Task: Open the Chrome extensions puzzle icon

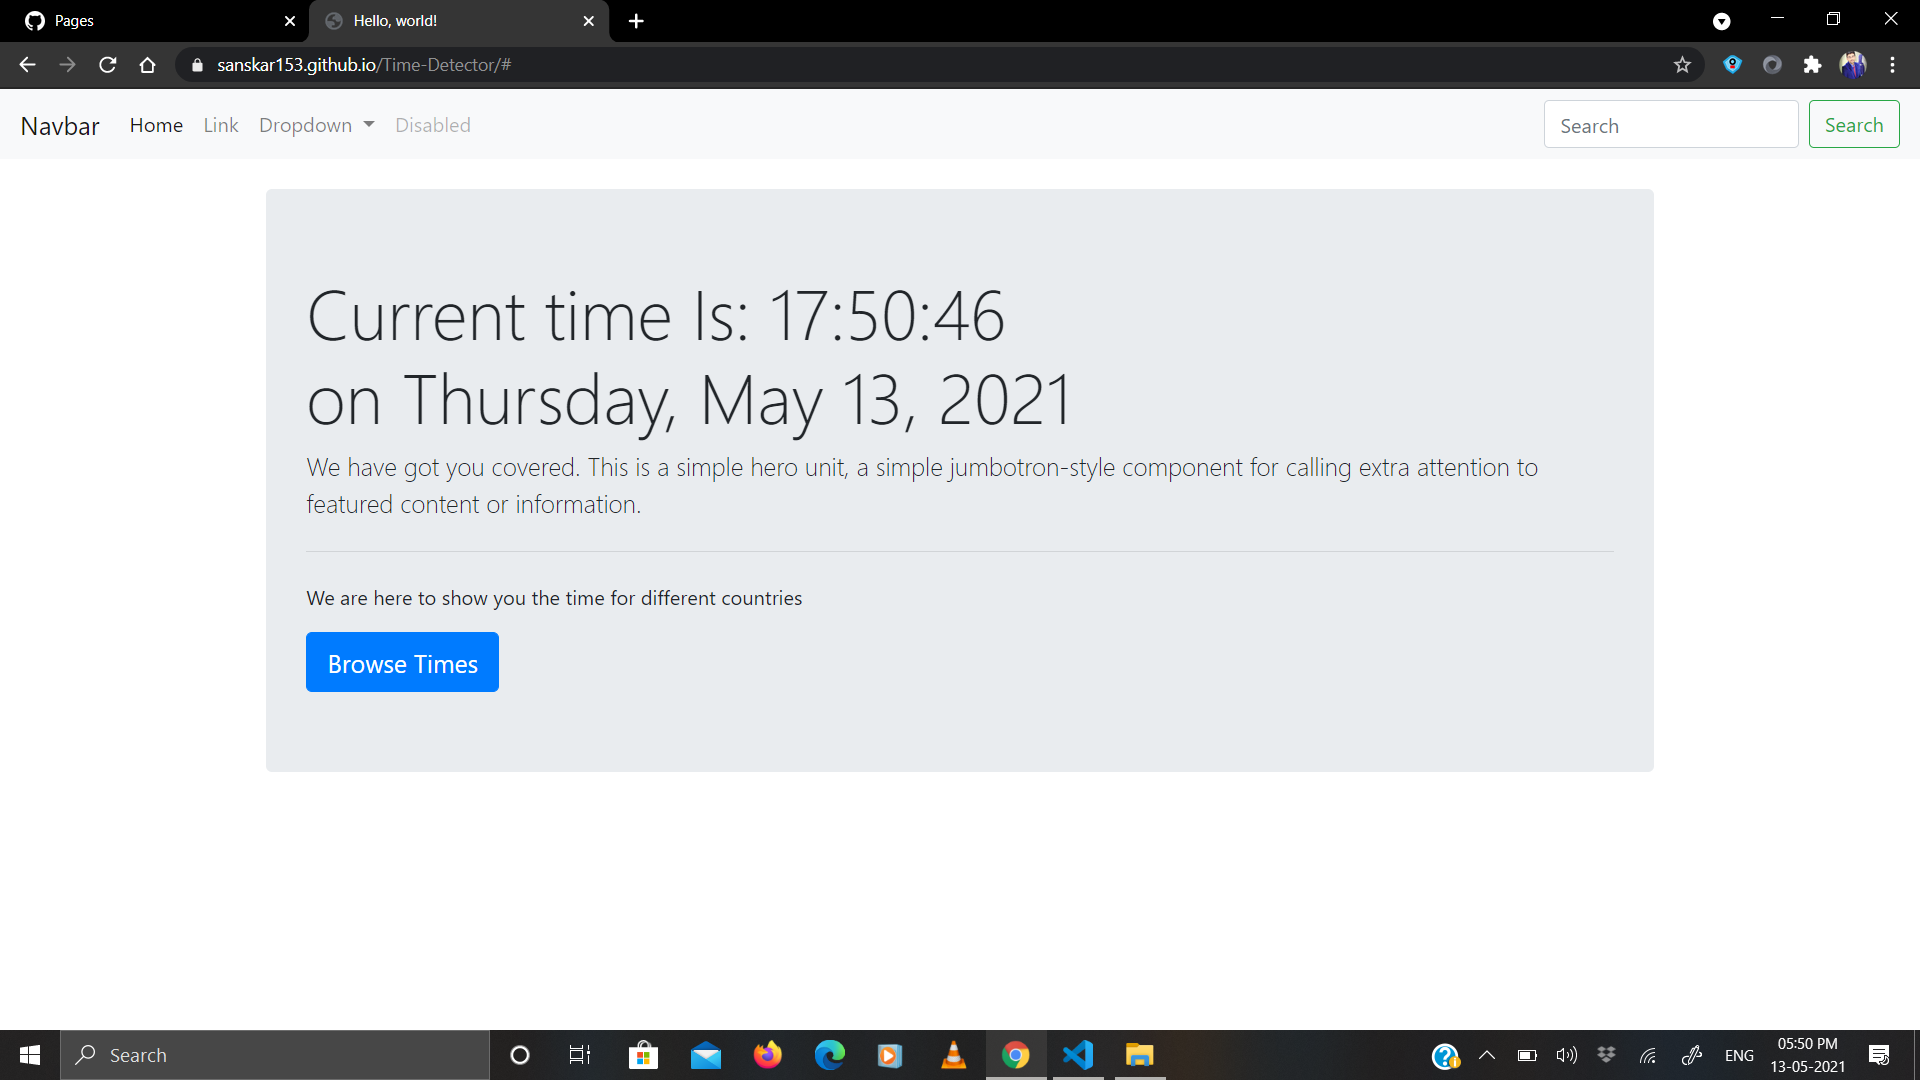Action: 1813,64
